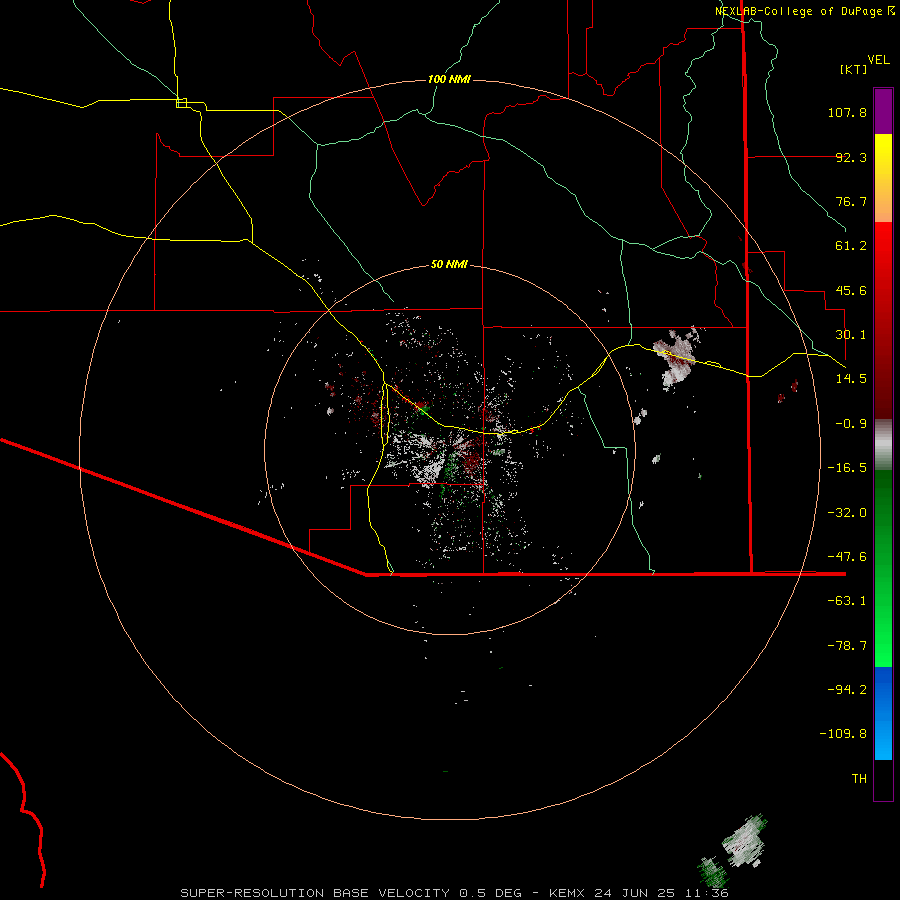The width and height of the screenshot is (900, 900).
Task: Click the Super-Resolution Base Velocity caption
Action: 454,893
